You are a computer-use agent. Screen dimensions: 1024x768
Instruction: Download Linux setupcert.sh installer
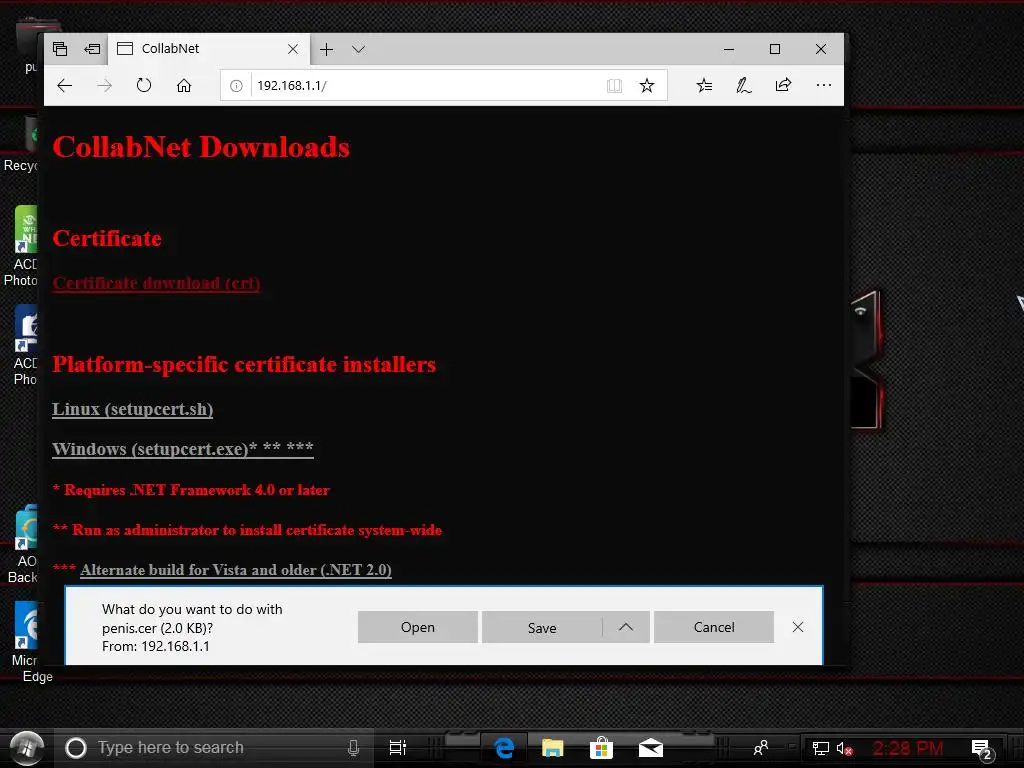point(133,409)
